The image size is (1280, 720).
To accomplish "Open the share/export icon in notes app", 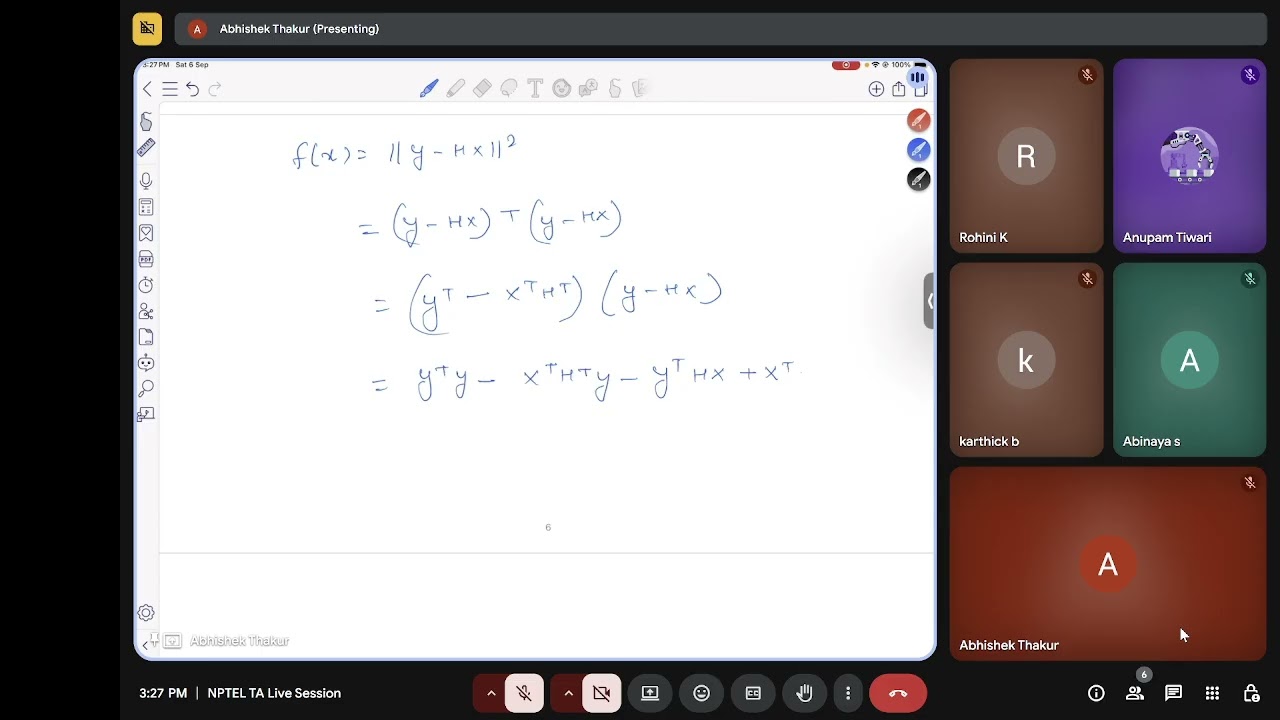I will [899, 89].
